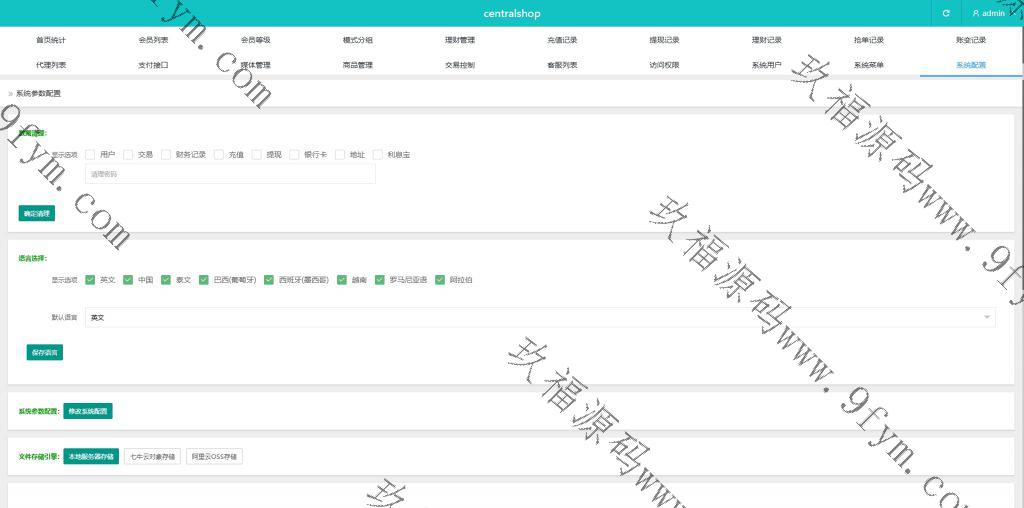This screenshot has width=1024, height=508.
Task: Focus the 清理密码 input field
Action: click(x=230, y=174)
